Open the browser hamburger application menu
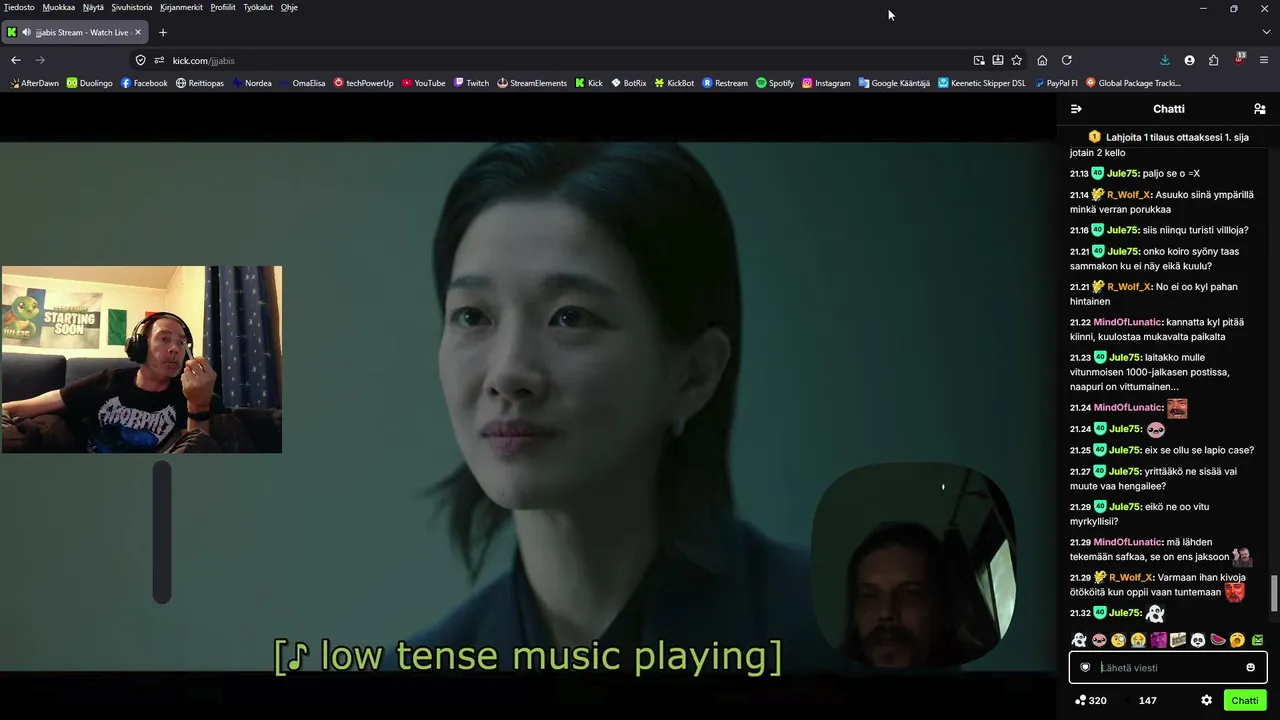This screenshot has width=1280, height=720. click(1265, 60)
